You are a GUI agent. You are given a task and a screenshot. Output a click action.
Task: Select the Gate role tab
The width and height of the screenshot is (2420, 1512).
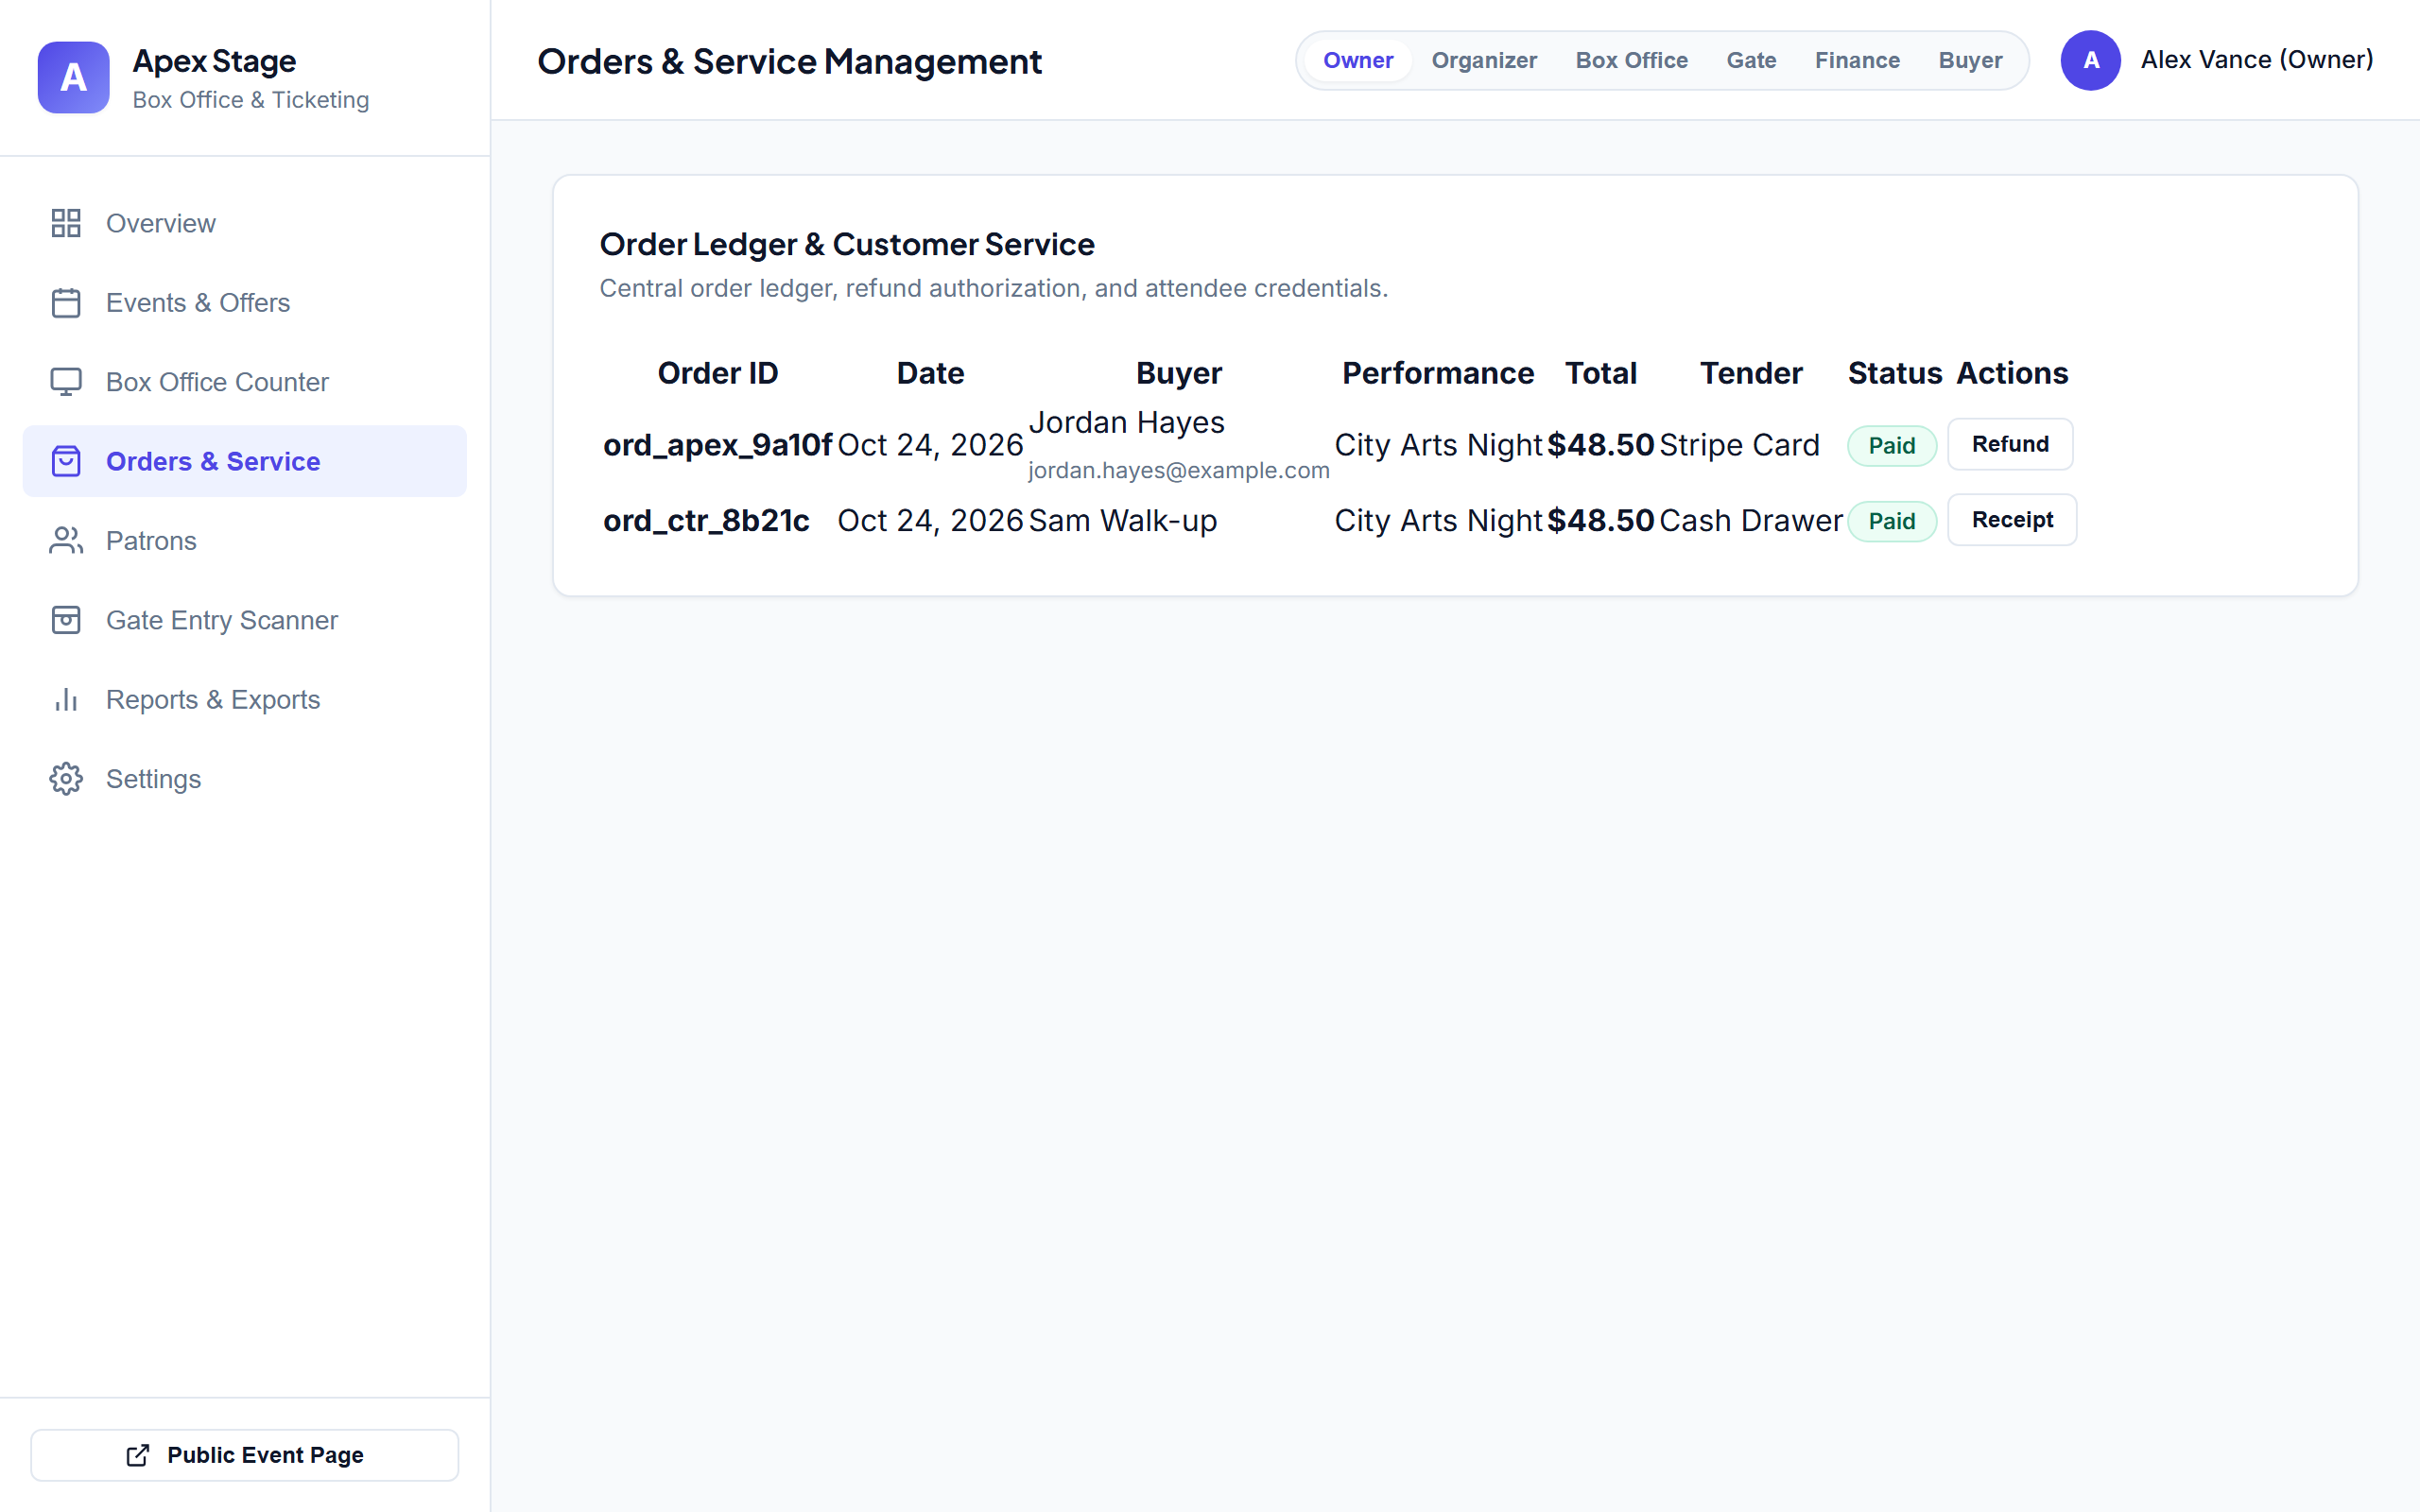tap(1751, 60)
